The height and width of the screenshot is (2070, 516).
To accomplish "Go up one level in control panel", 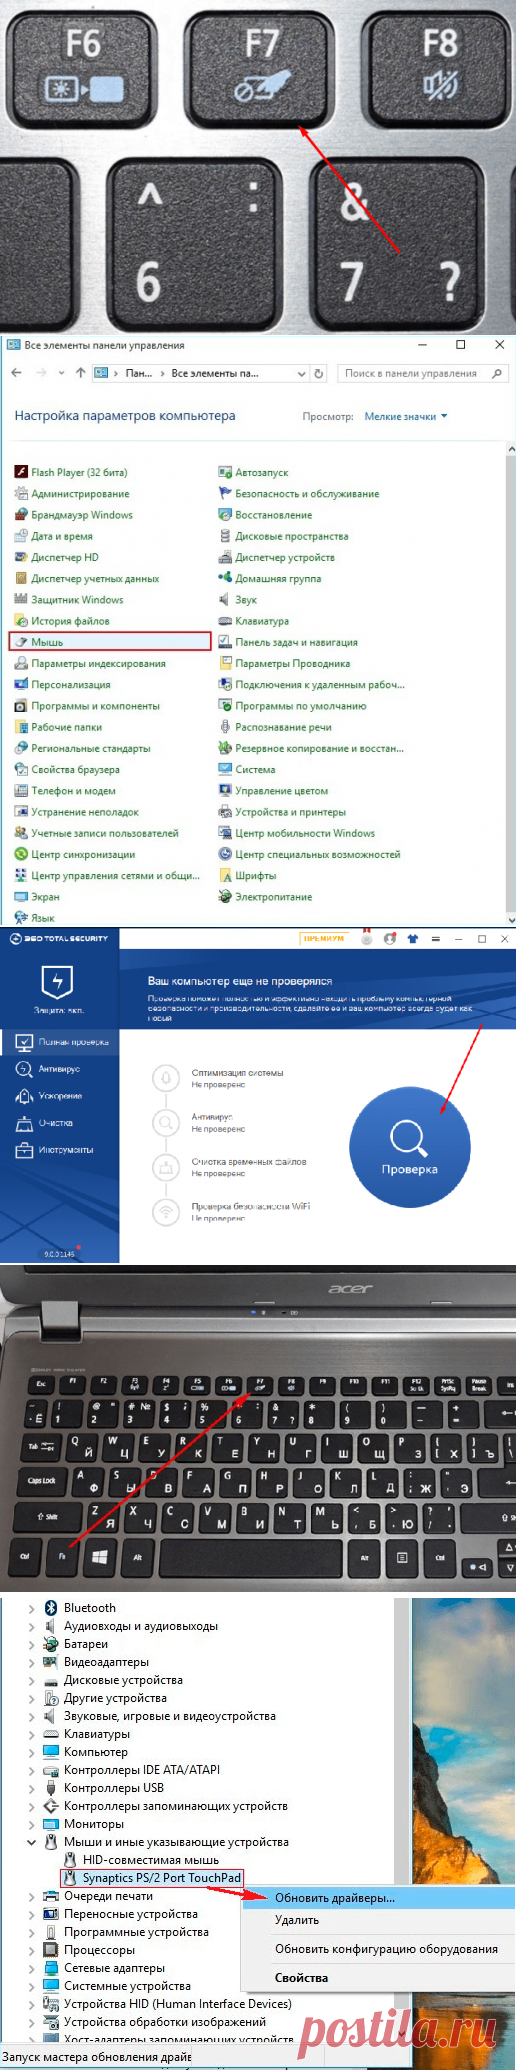I will point(80,373).
